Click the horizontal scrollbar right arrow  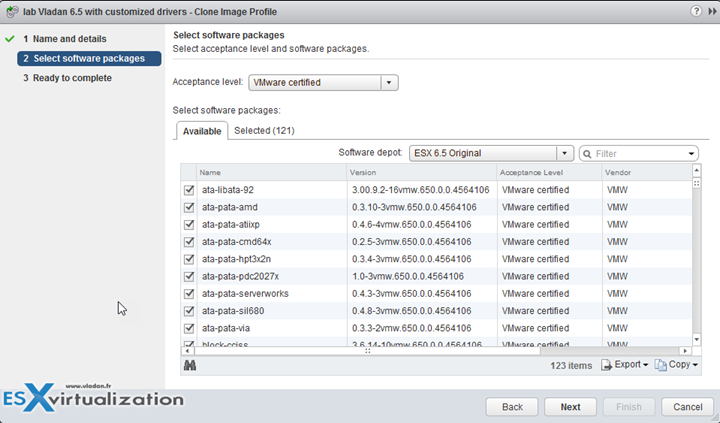click(x=685, y=351)
